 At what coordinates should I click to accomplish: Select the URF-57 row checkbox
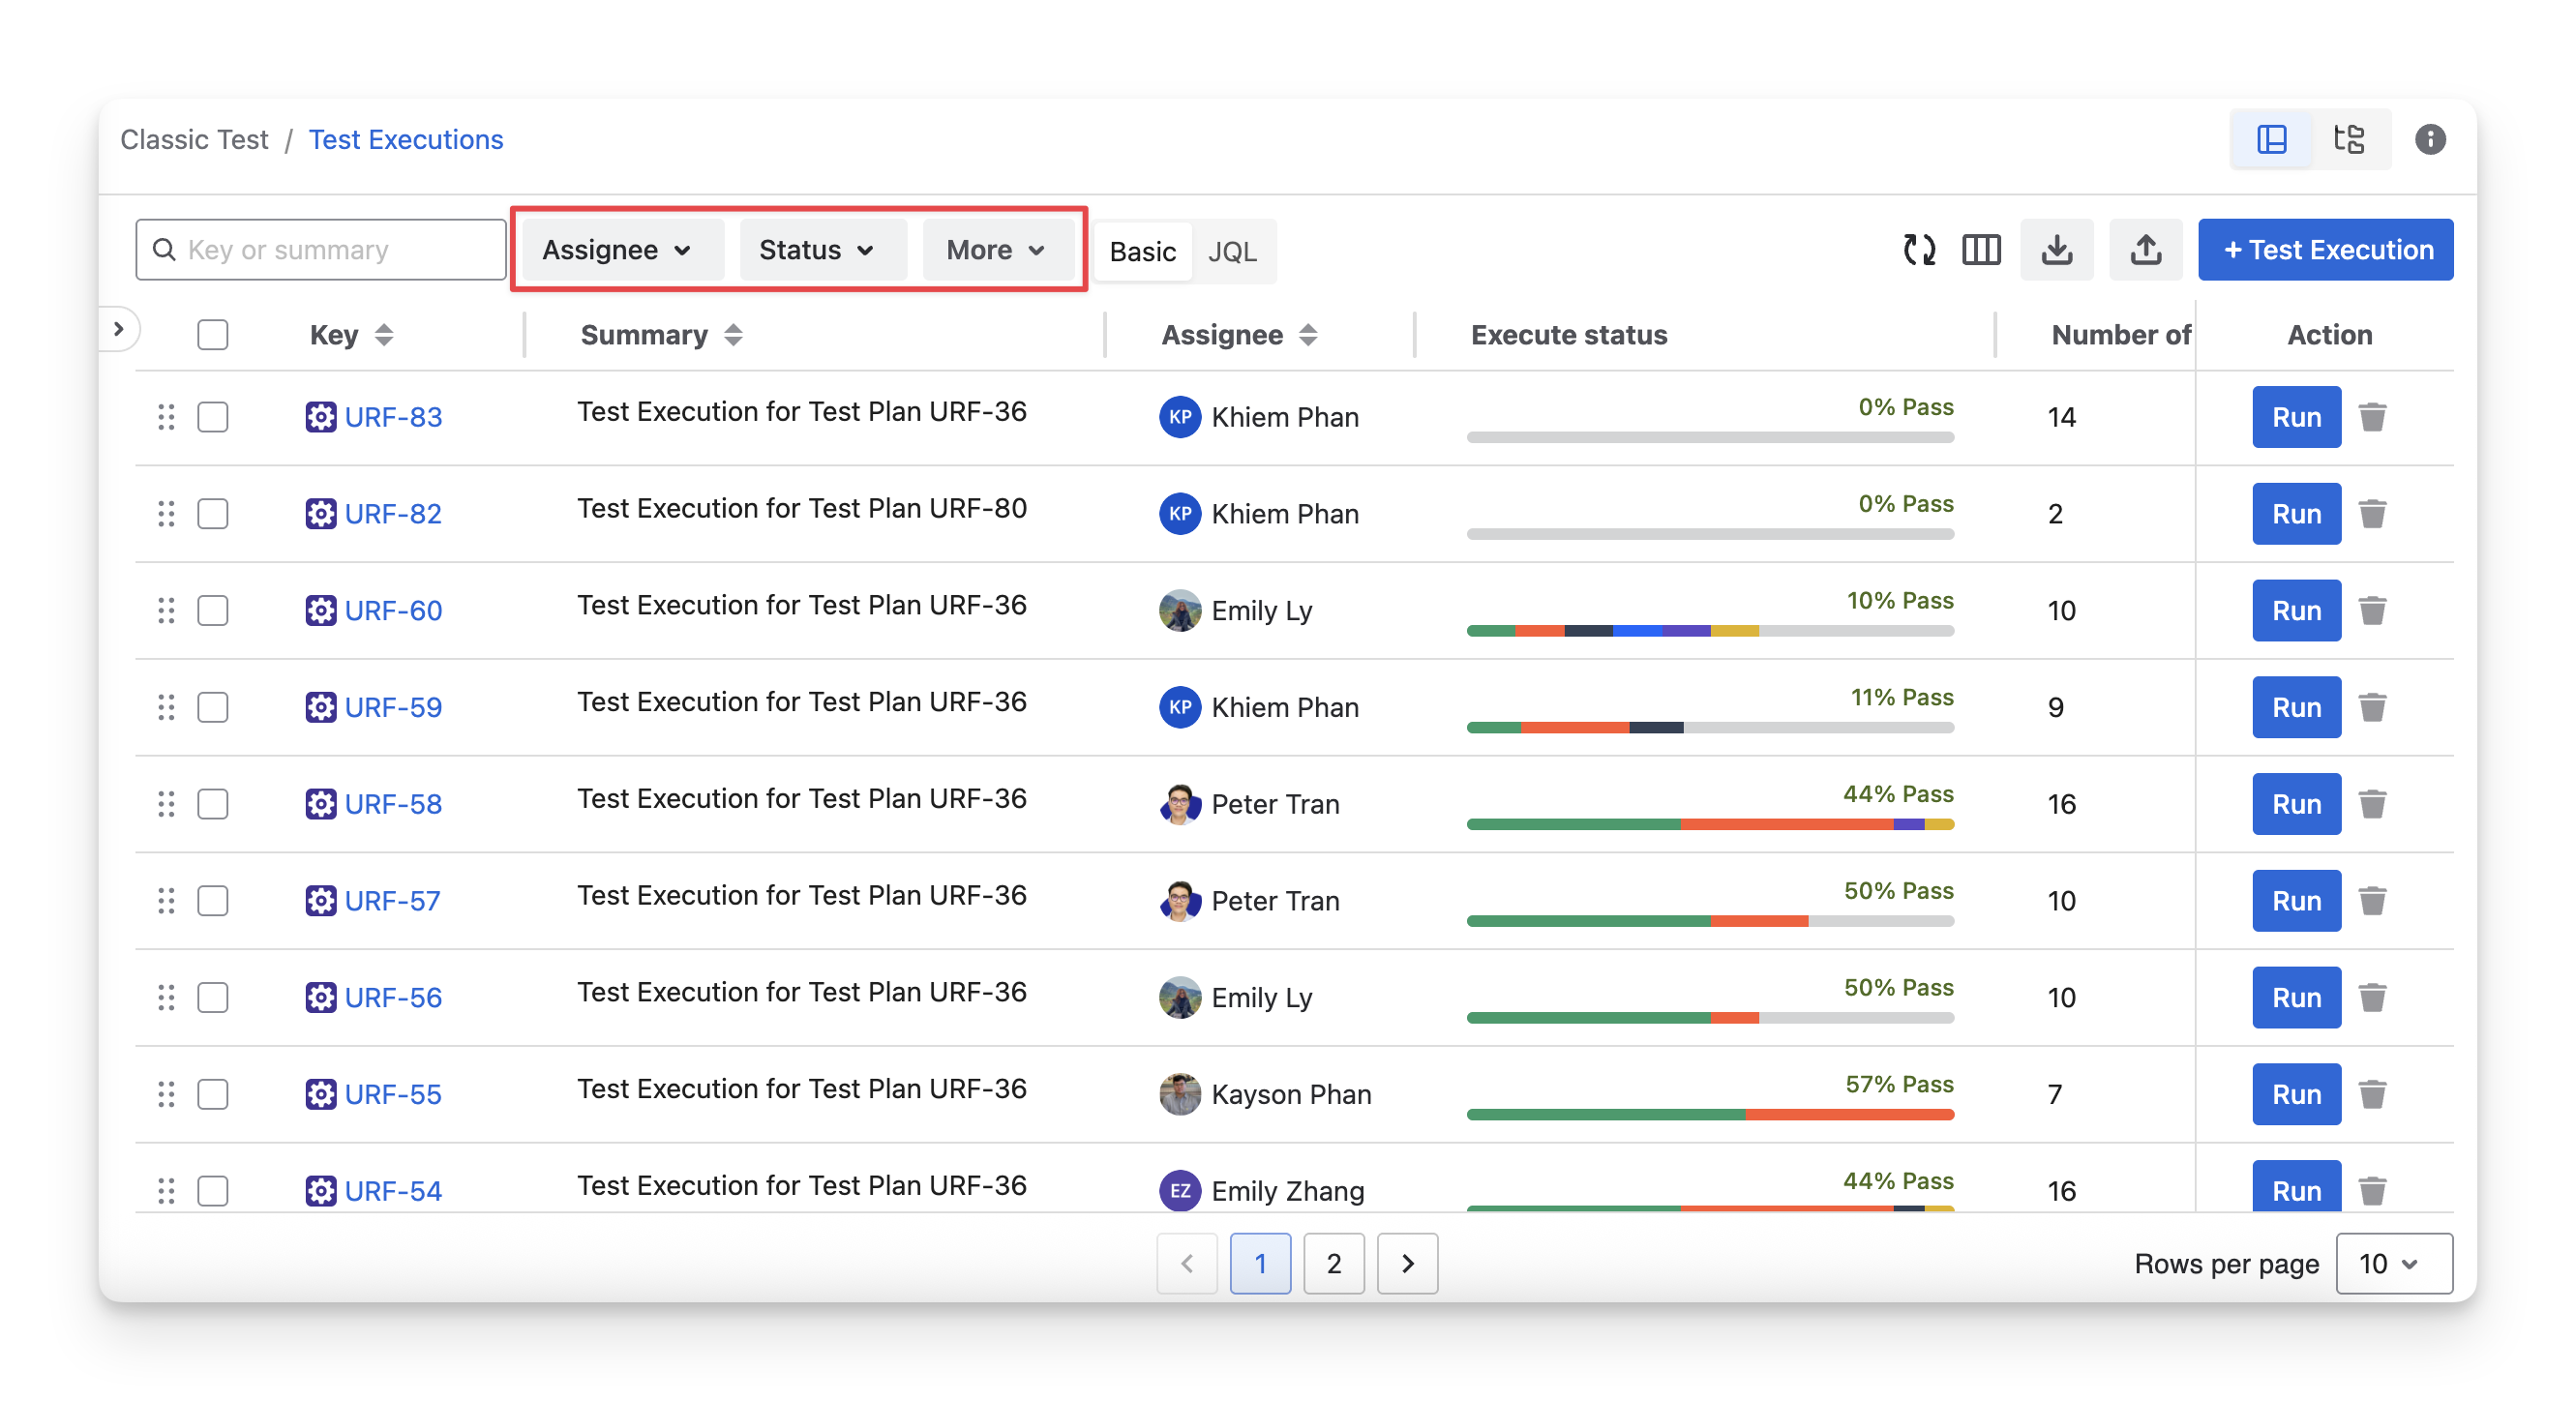coord(213,901)
